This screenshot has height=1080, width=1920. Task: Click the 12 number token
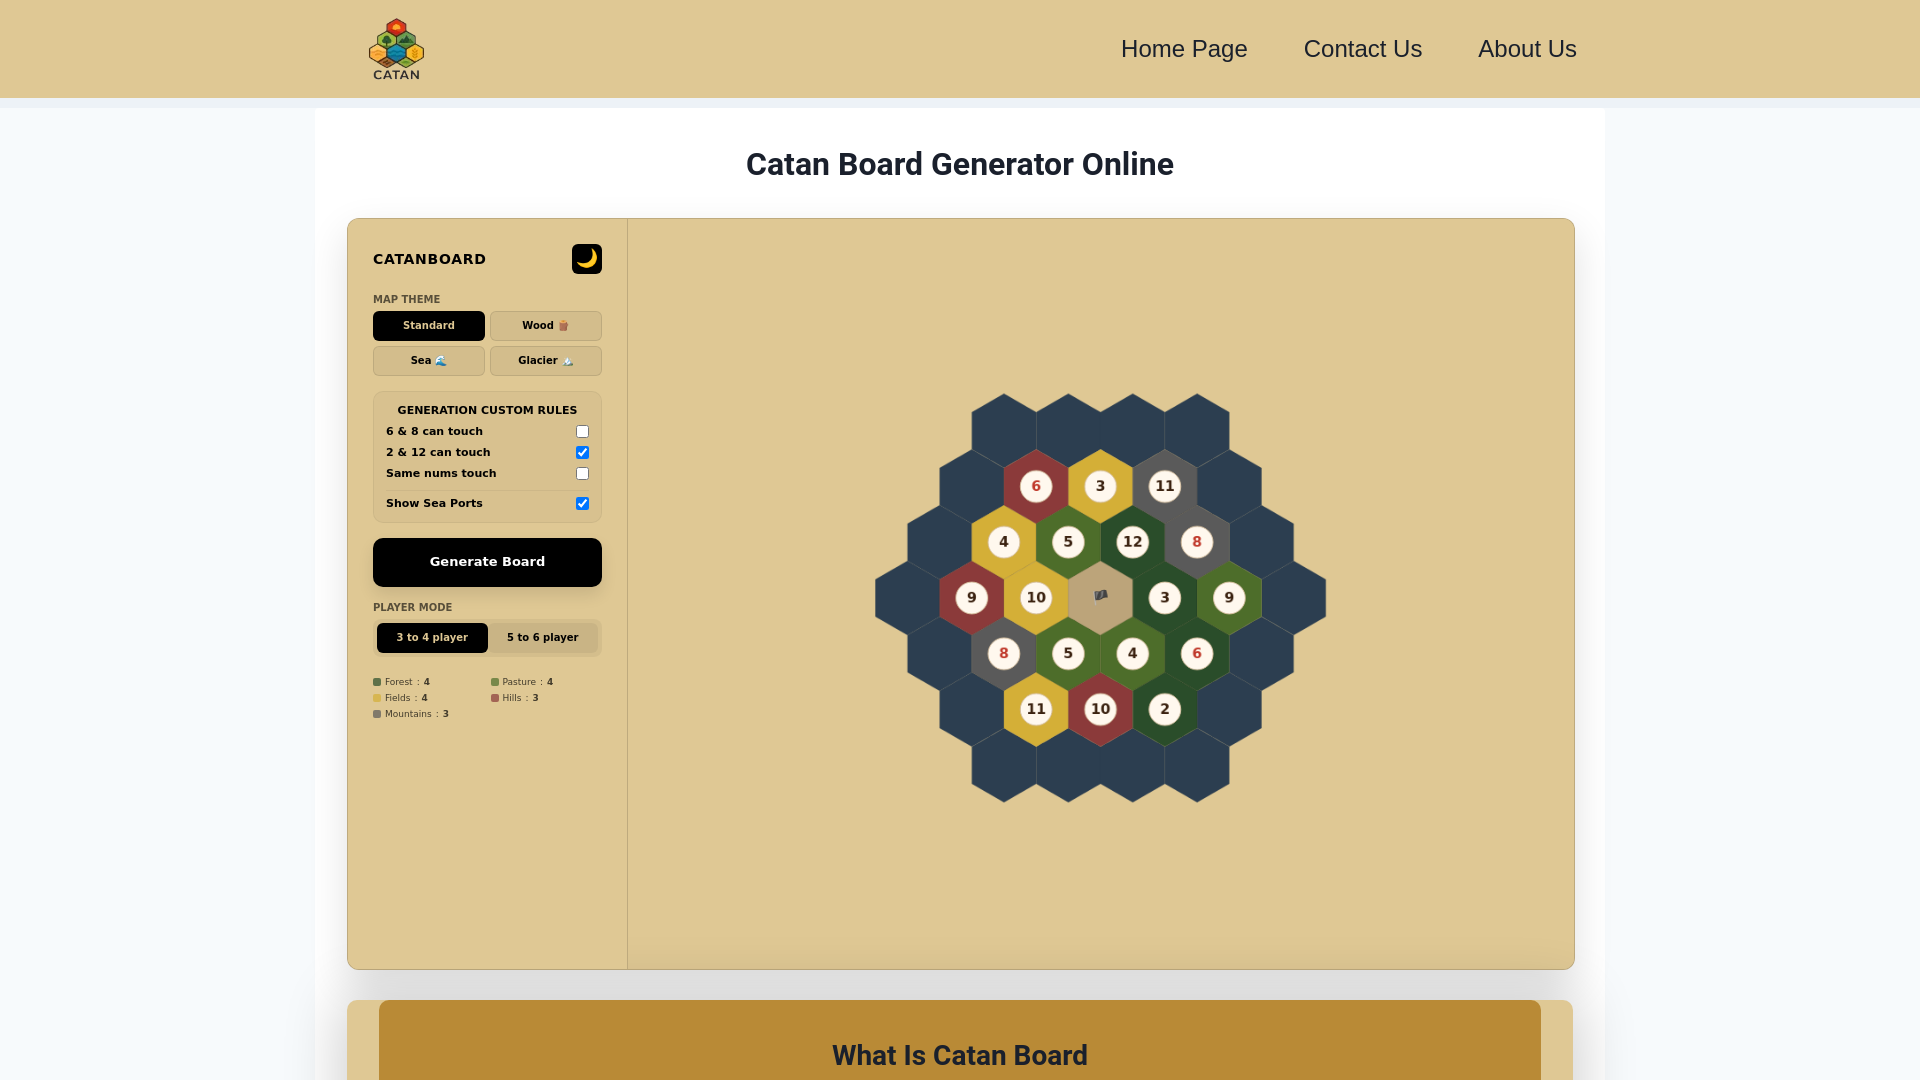(1132, 542)
